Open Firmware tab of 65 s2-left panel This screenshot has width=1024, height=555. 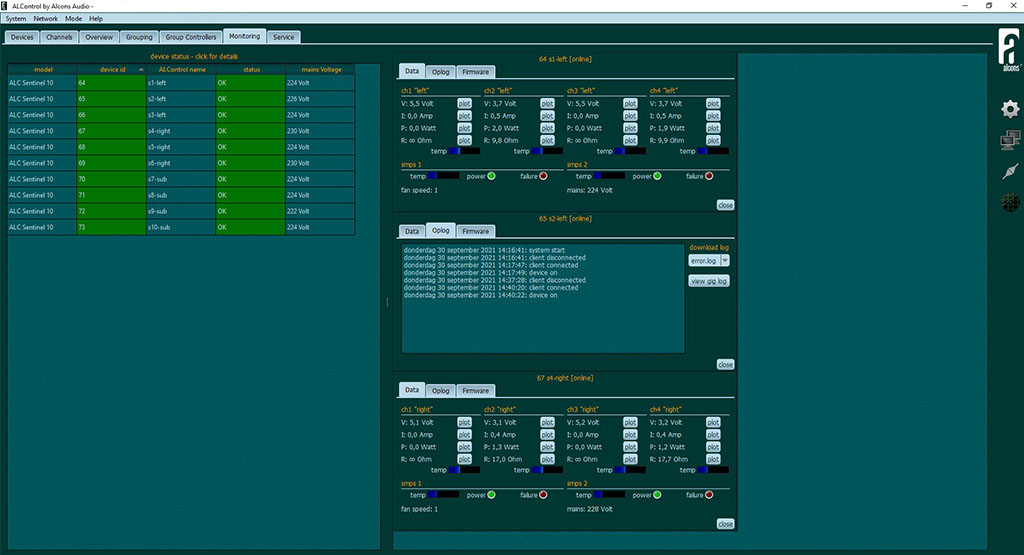pyautogui.click(x=475, y=231)
